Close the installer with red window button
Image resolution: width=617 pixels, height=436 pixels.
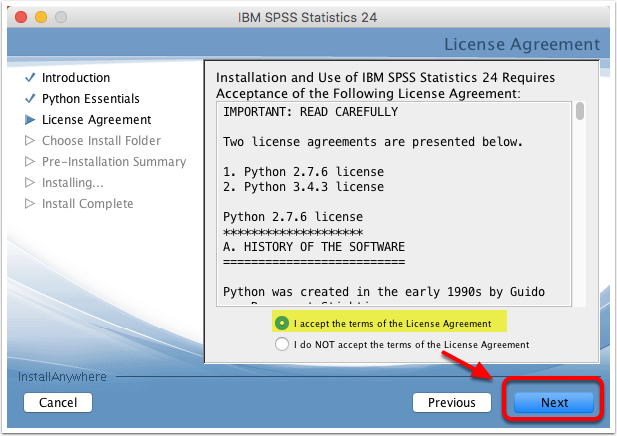point(21,17)
